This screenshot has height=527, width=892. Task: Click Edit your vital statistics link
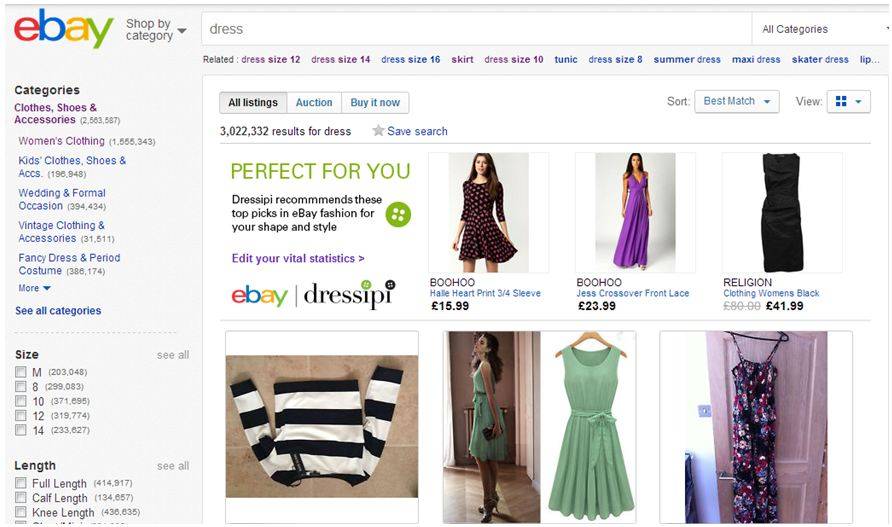pos(298,258)
